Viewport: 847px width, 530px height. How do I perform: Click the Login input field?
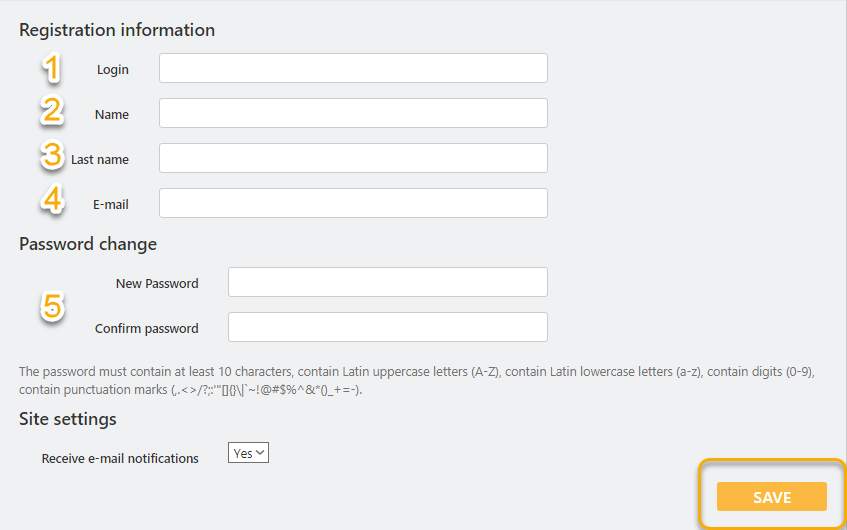(x=353, y=68)
